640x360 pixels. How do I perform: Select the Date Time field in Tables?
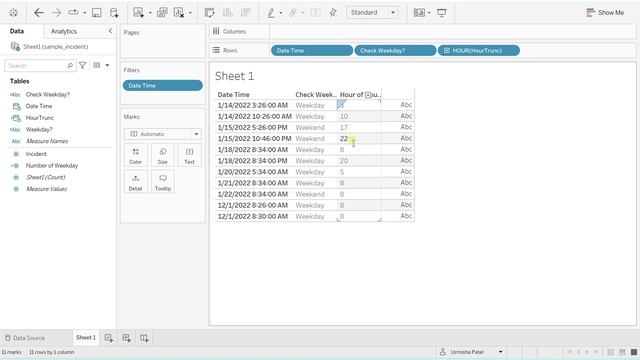pyautogui.click(x=39, y=106)
